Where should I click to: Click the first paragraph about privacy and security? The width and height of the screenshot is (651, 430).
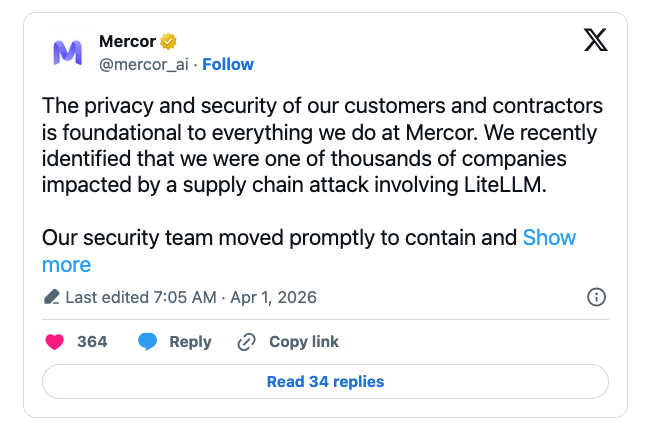click(310, 146)
